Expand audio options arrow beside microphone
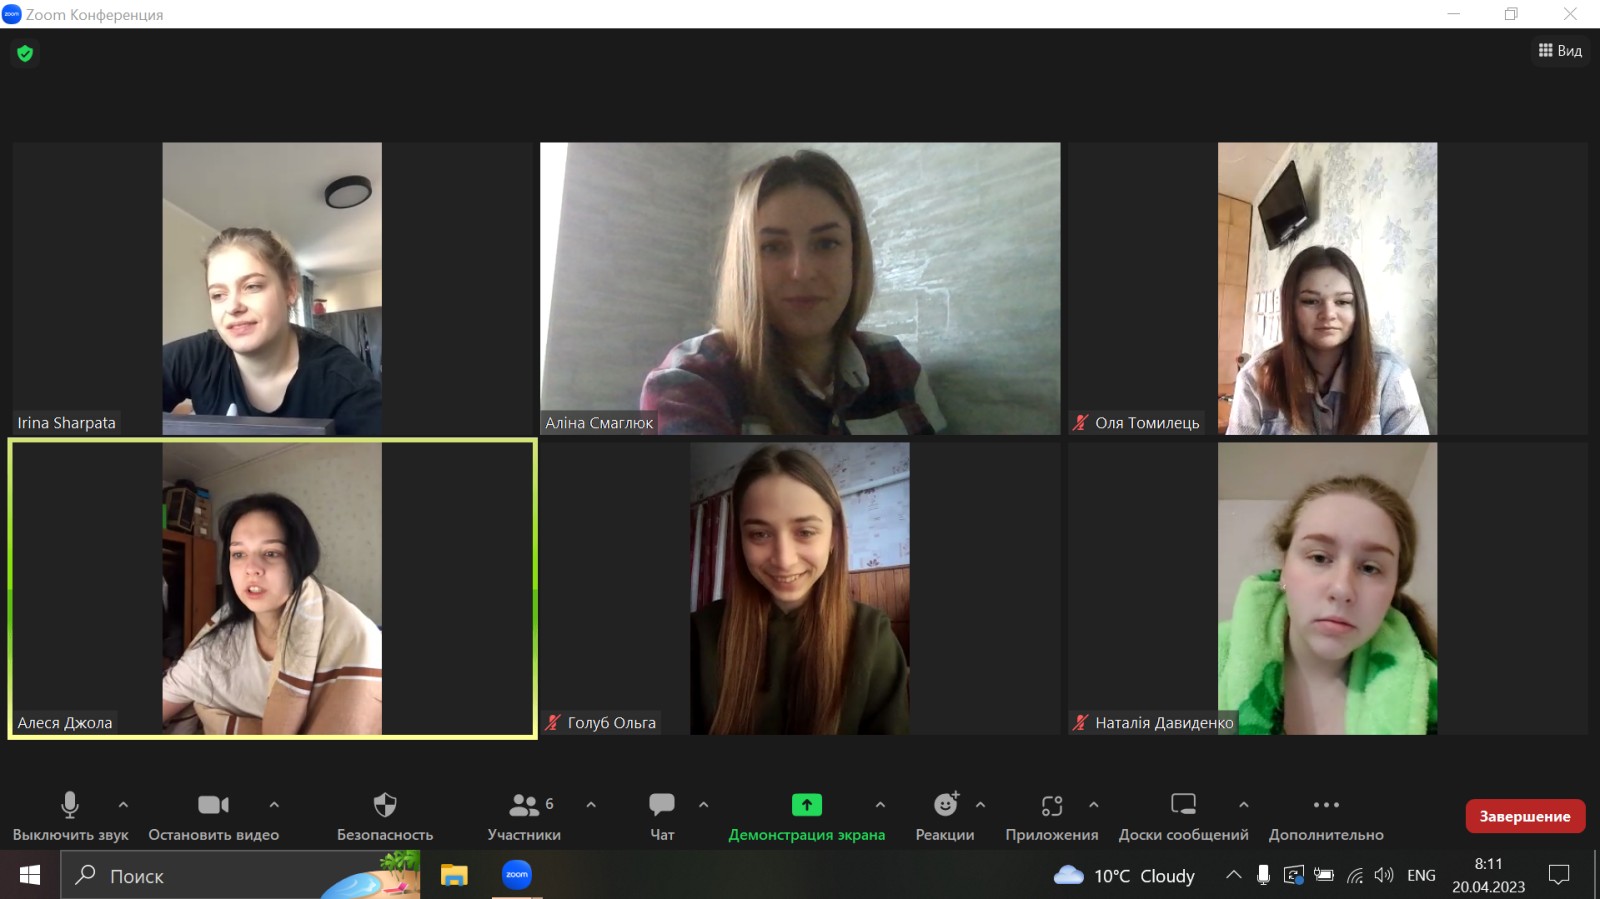Viewport: 1600px width, 899px height. (123, 804)
